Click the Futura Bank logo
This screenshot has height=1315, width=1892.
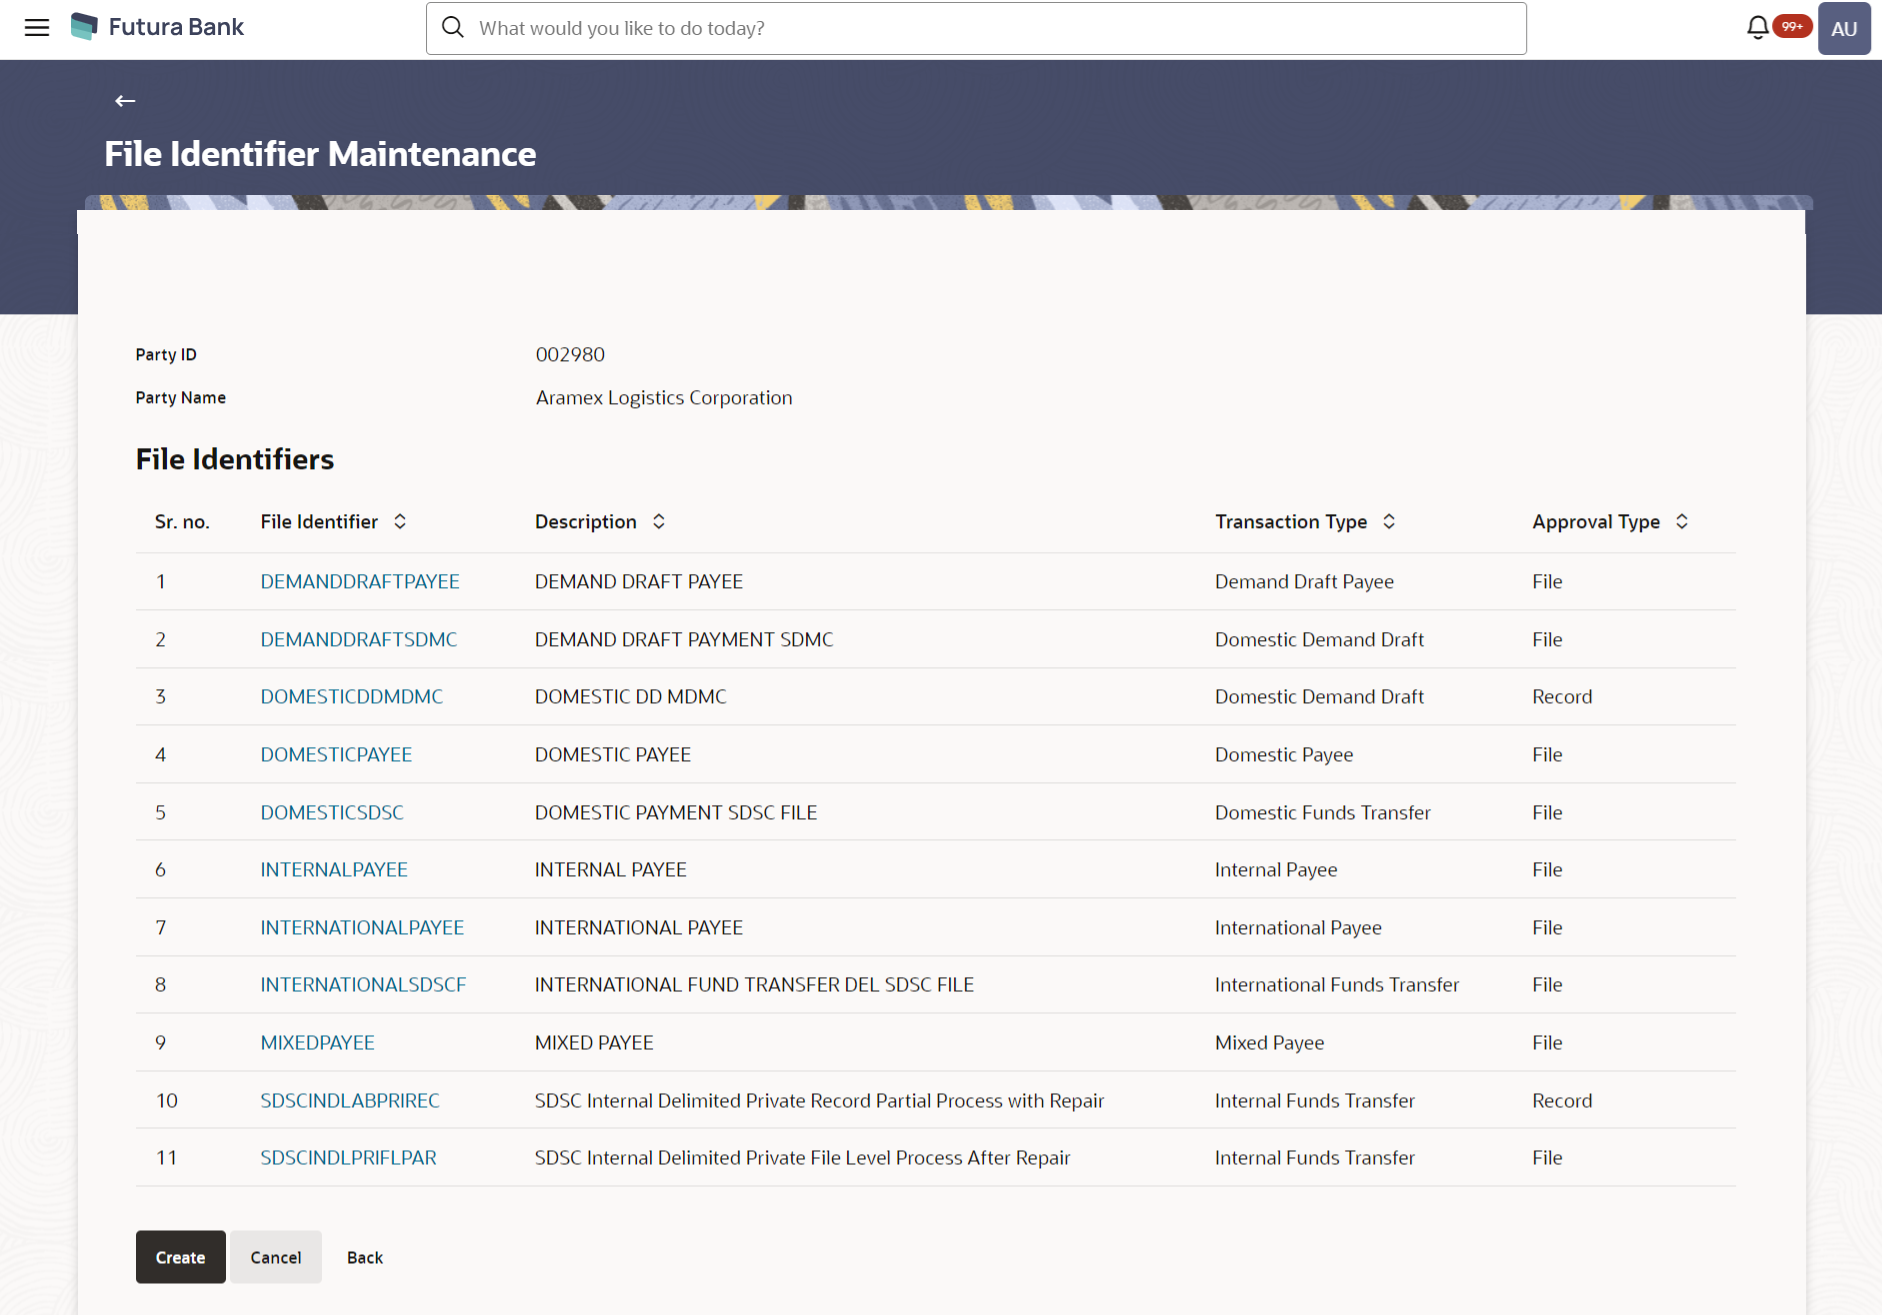[158, 27]
